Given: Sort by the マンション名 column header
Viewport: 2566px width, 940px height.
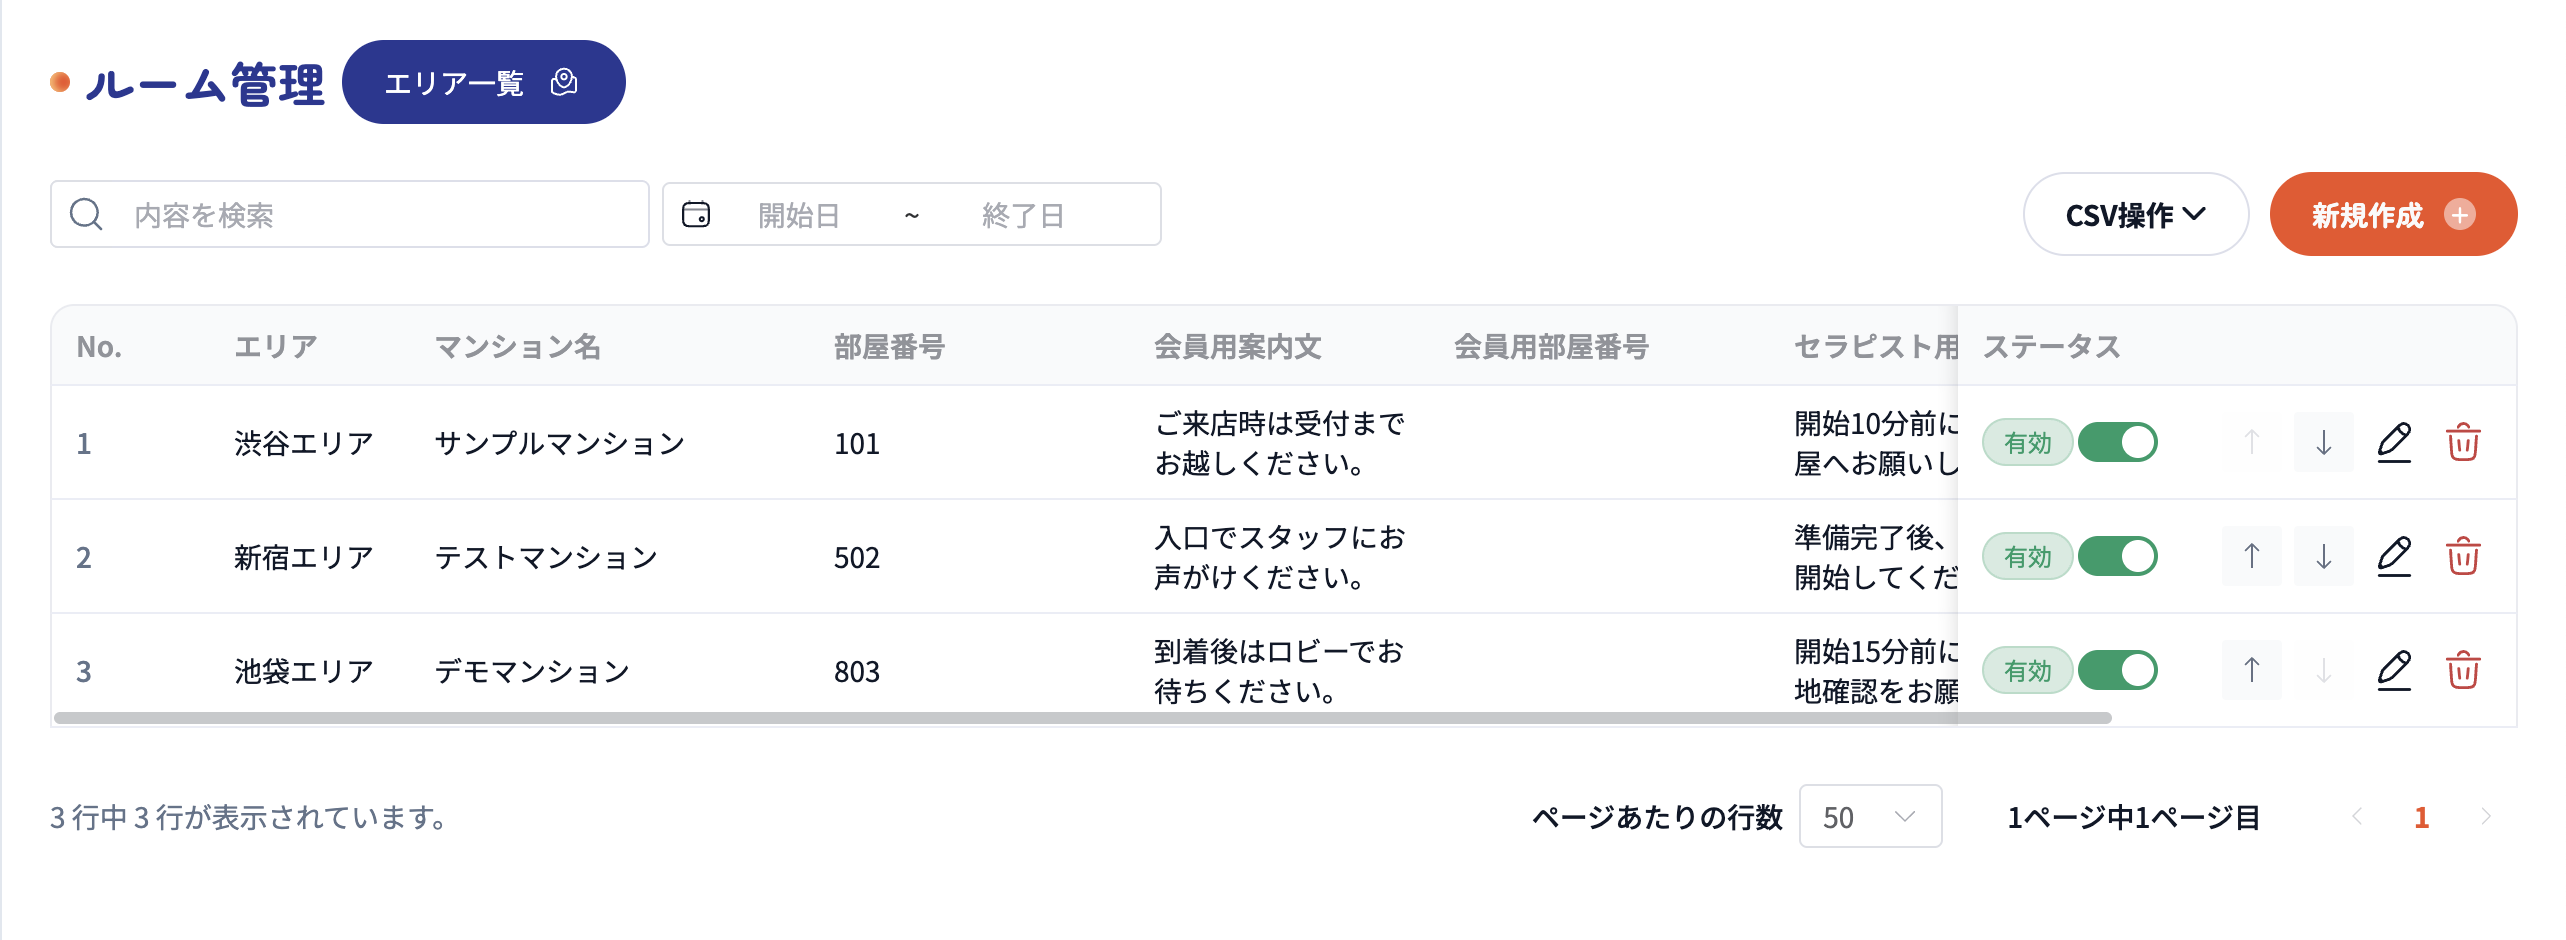Looking at the screenshot, I should click(x=517, y=346).
